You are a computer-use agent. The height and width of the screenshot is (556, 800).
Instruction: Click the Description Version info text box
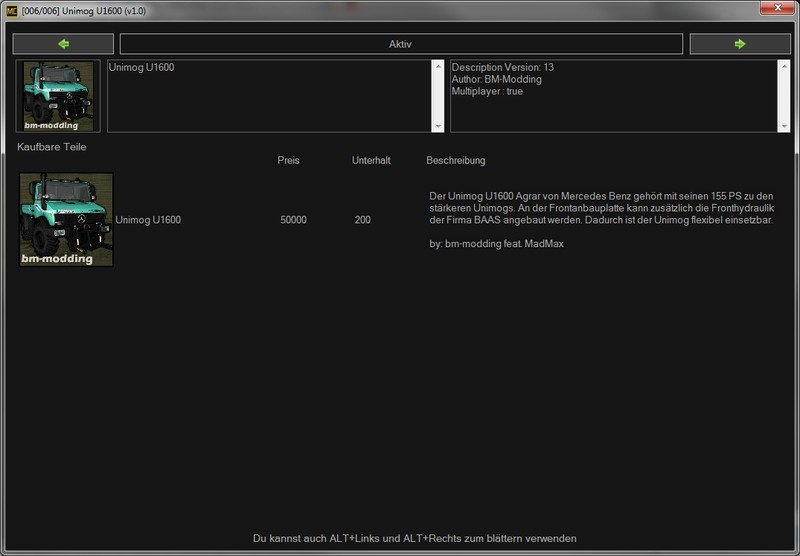click(612, 95)
